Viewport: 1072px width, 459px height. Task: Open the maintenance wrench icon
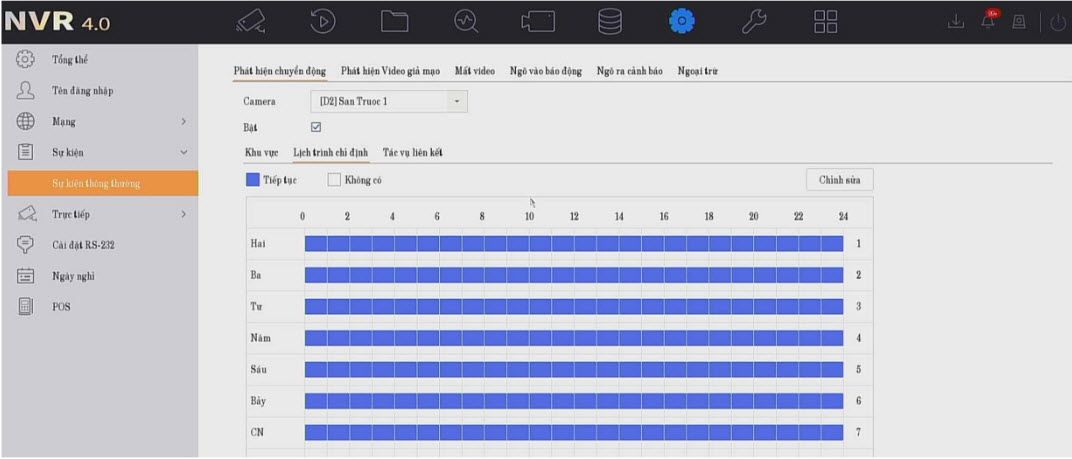[754, 22]
